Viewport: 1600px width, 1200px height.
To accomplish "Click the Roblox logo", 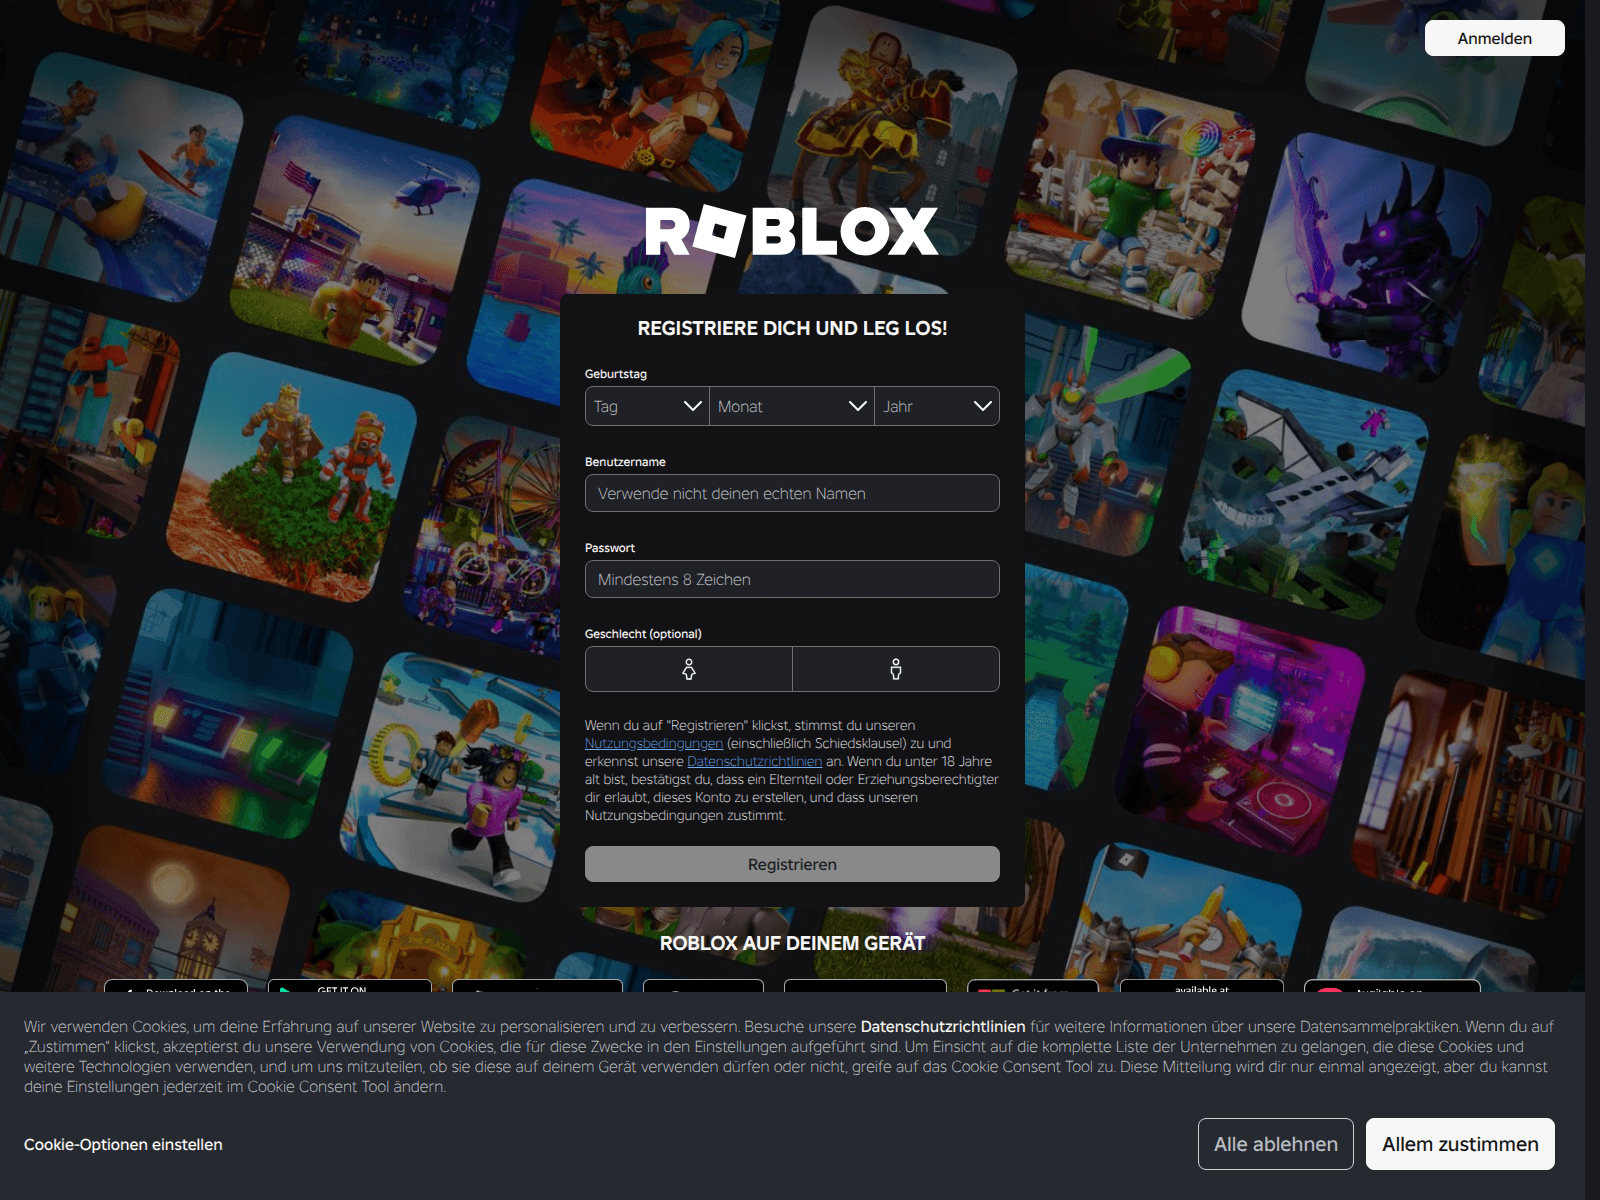I will tap(792, 231).
